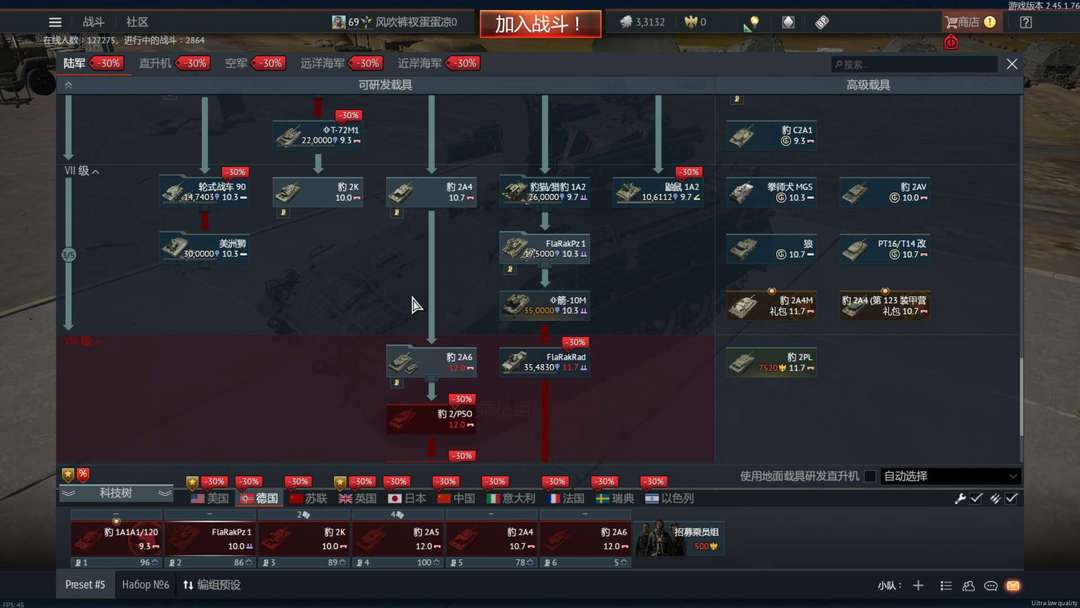Open the chat bubble icon
The image size is (1080, 608).
(x=990, y=585)
